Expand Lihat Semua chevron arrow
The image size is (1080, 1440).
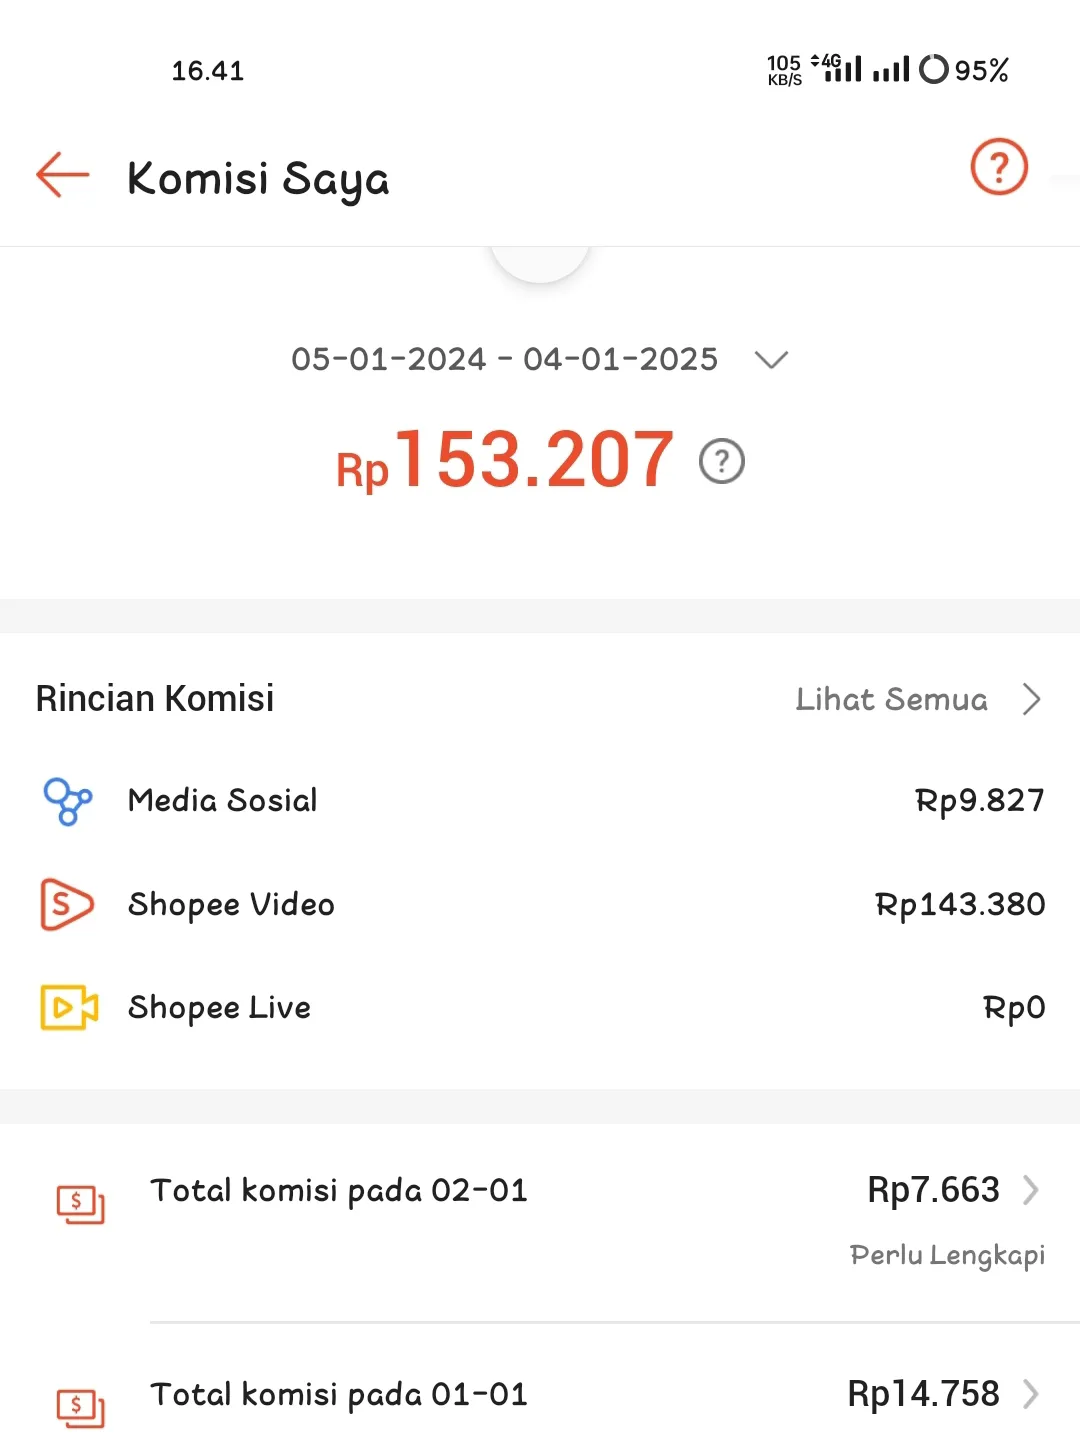tap(1032, 699)
